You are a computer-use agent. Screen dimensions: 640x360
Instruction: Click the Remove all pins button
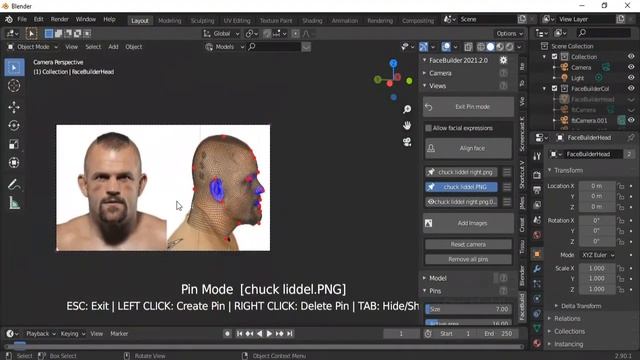[468, 259]
